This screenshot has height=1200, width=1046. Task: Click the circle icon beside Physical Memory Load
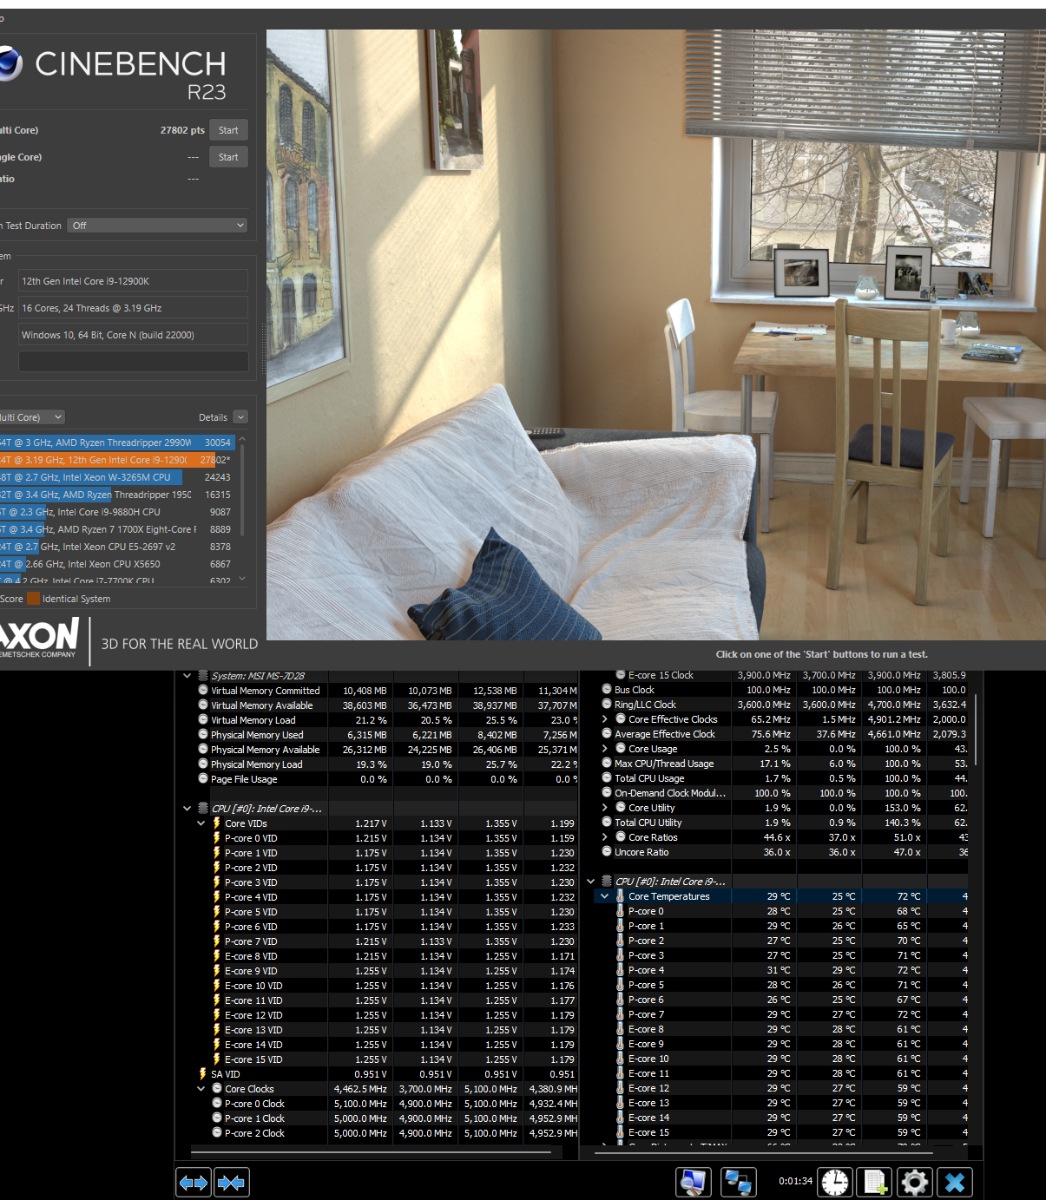click(x=203, y=764)
